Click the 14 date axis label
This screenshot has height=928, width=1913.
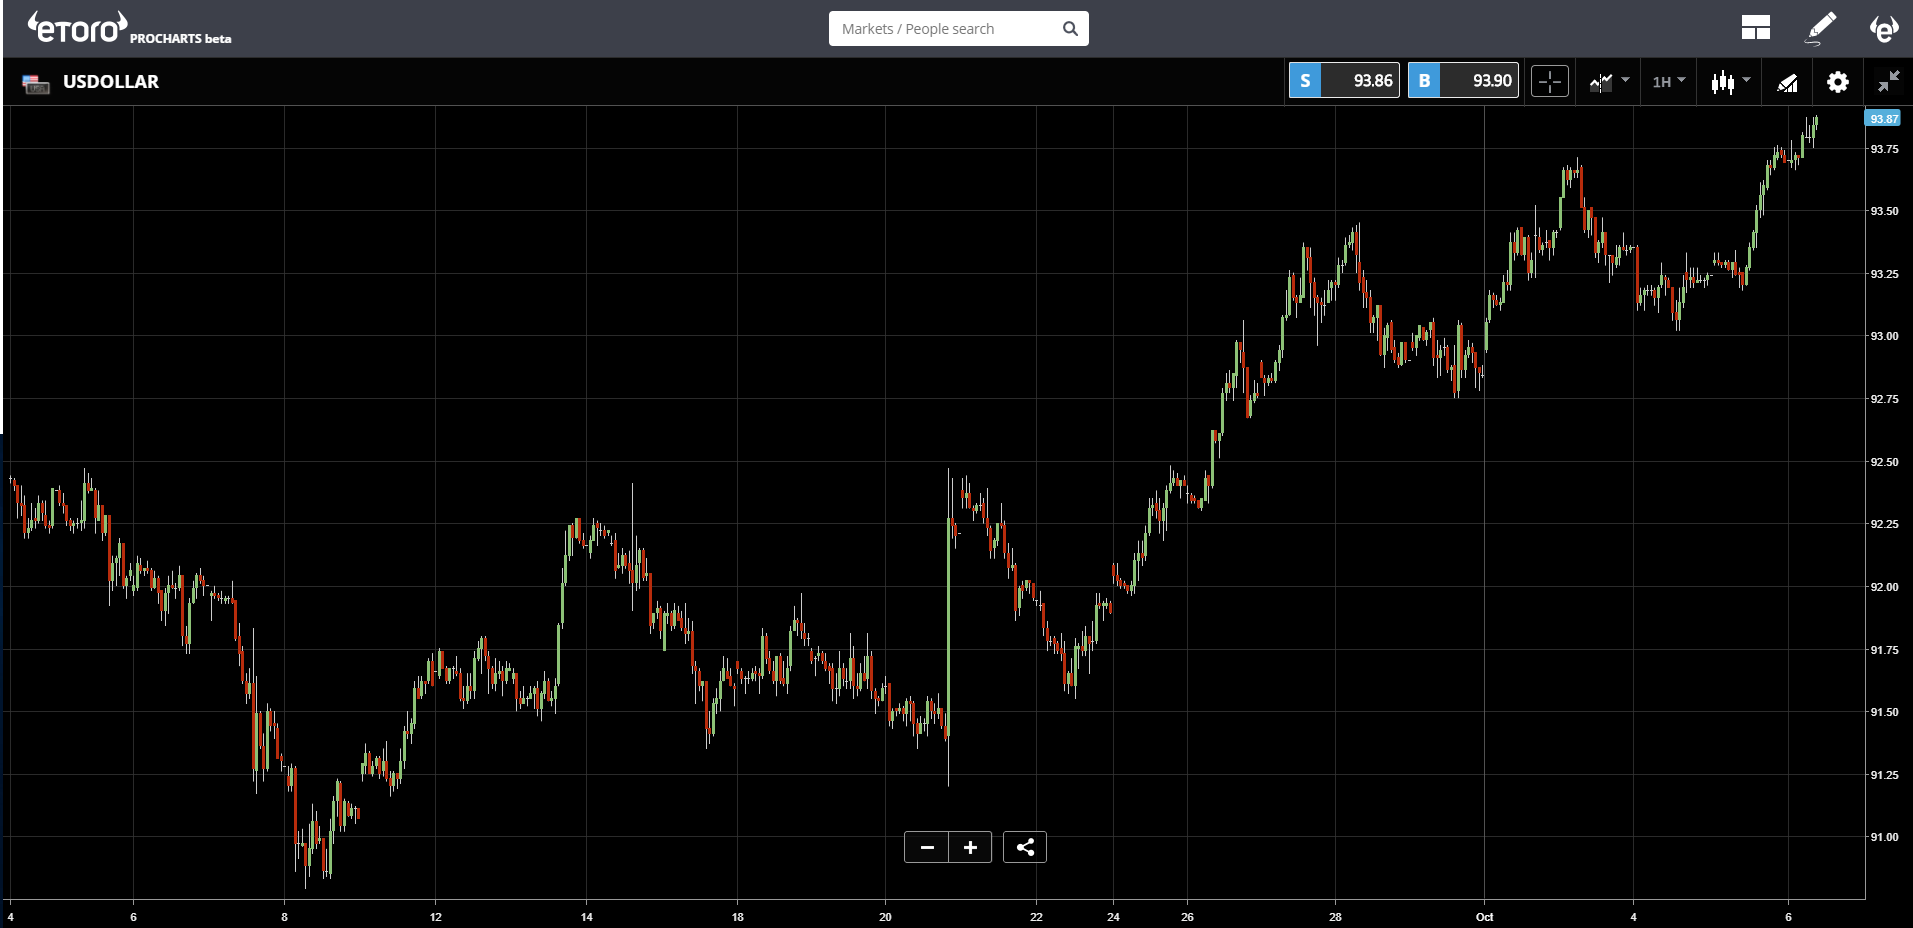point(587,917)
